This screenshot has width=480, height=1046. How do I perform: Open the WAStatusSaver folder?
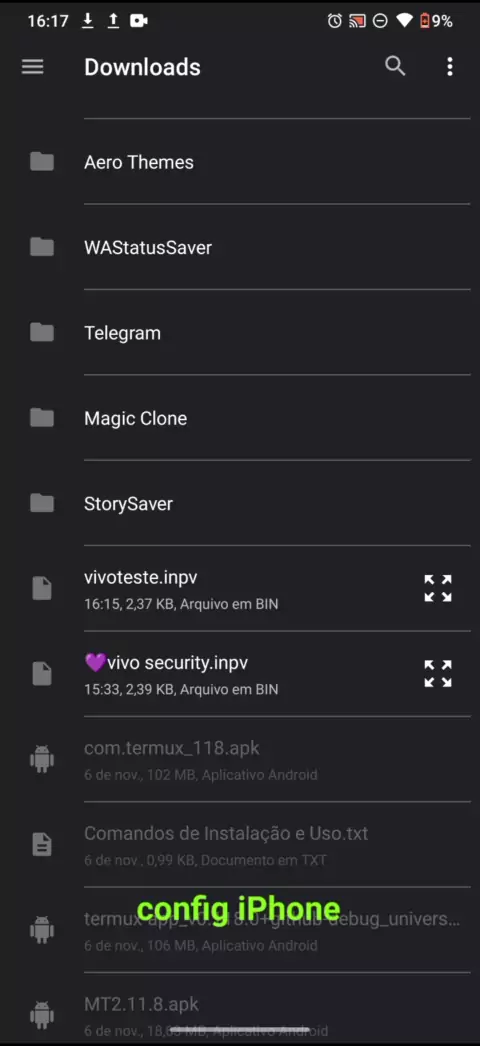pos(240,247)
